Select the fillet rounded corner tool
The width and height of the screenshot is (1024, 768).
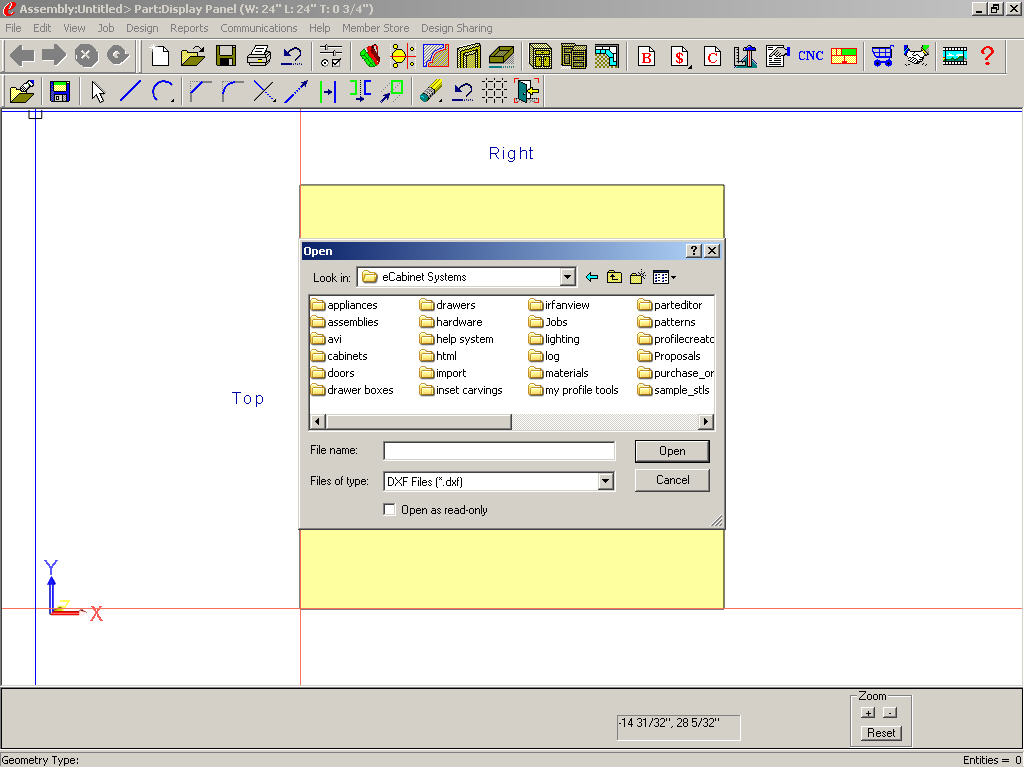pos(232,91)
